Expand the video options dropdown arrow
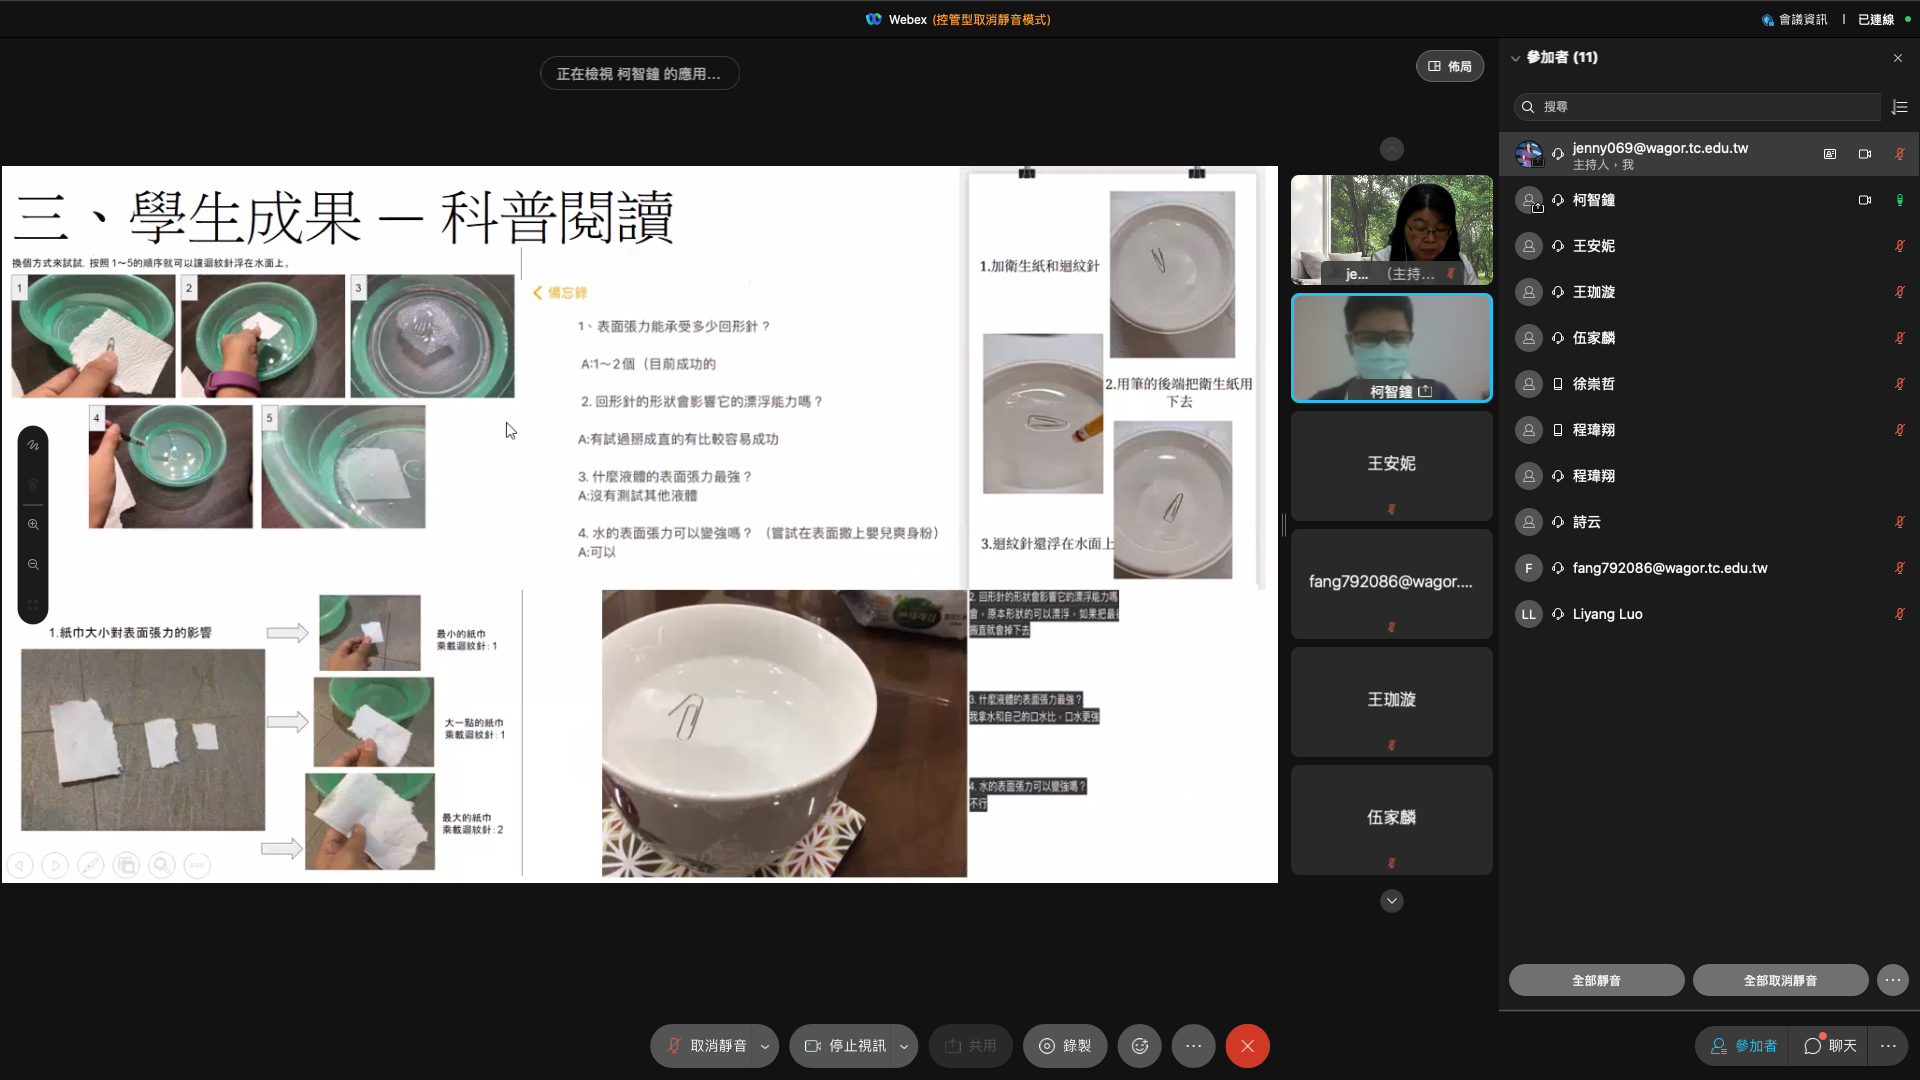The image size is (1920, 1080). (x=904, y=1046)
